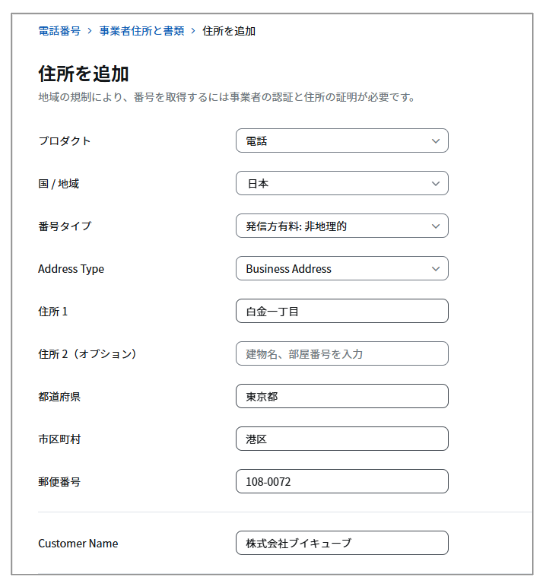Image resolution: width=543 pixels, height=585 pixels.
Task: Expand the 発信方有料: 非地理的 number type selector
Action: (x=342, y=226)
